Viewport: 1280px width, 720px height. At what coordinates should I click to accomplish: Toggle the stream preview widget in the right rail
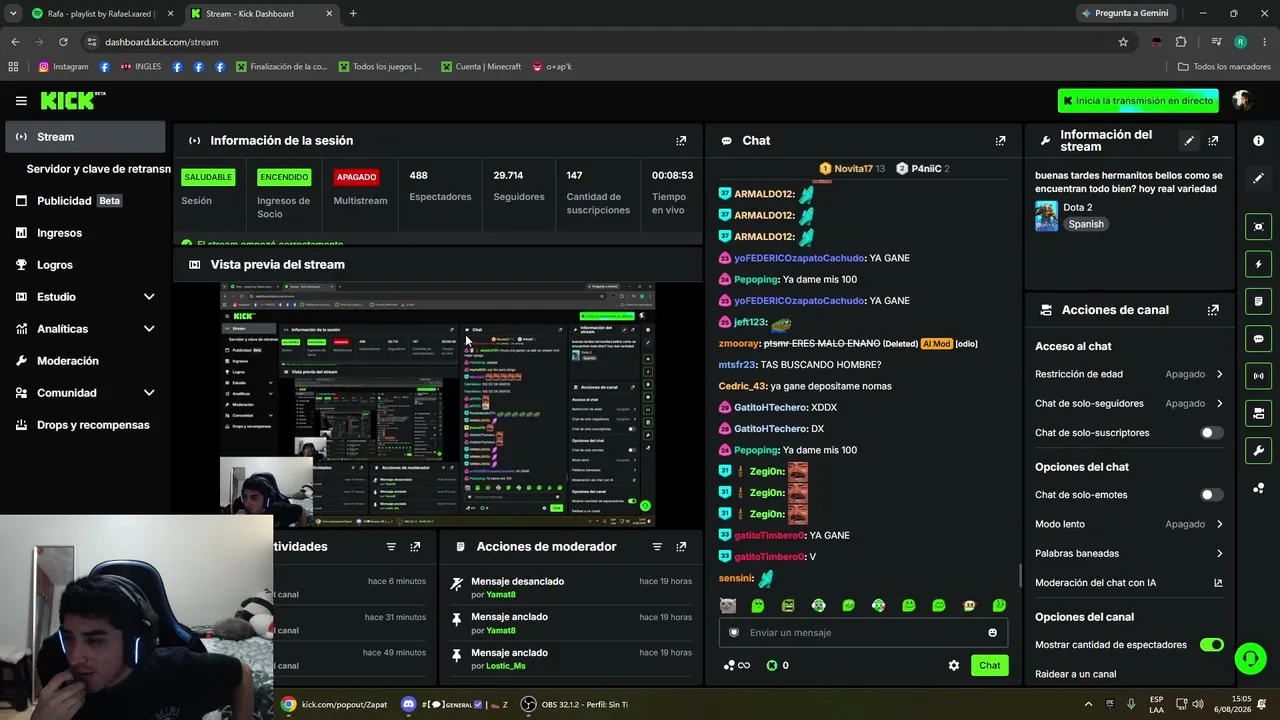tap(1258, 227)
